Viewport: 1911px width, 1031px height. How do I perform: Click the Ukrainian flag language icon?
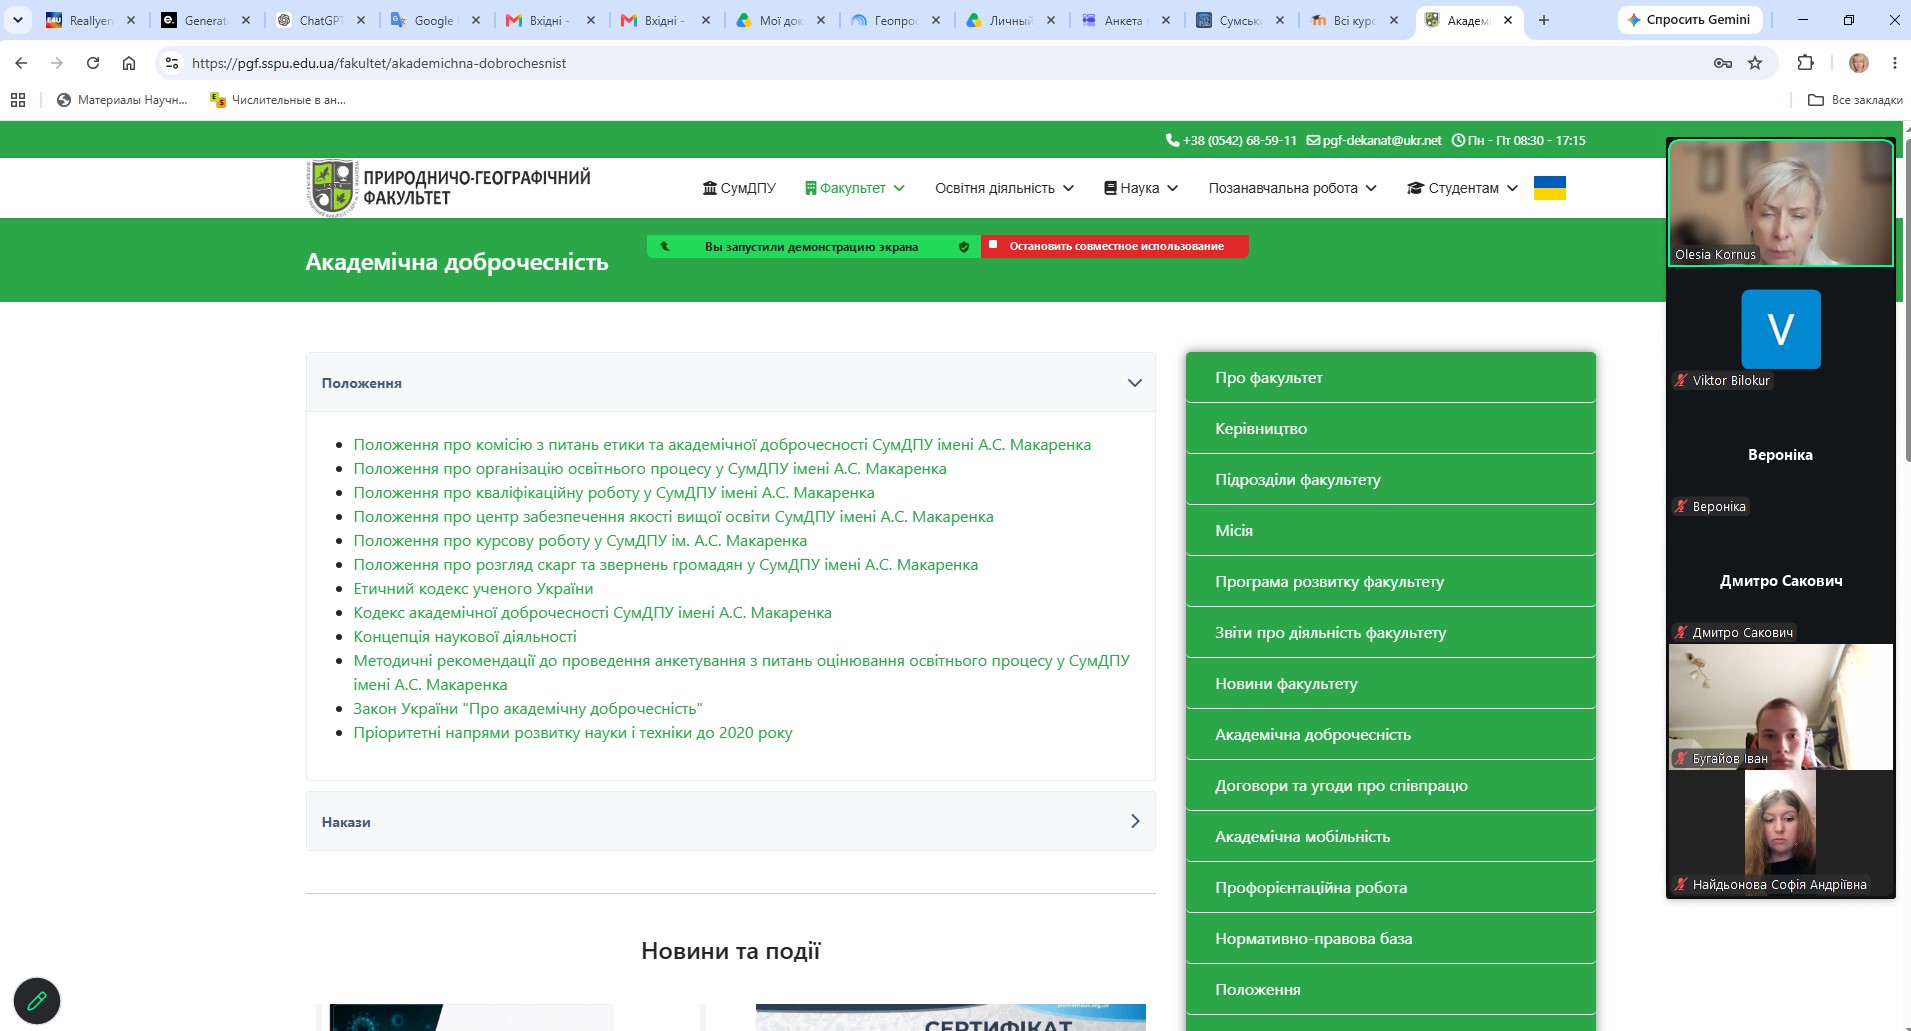1550,188
